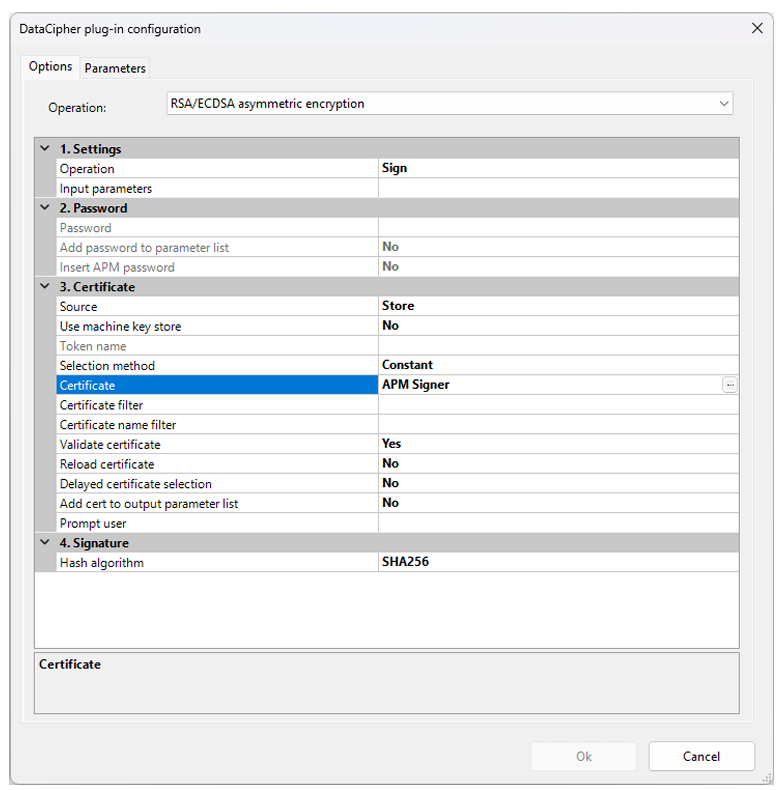The height and width of the screenshot is (790, 782).
Task: Click the SHA256 value cell
Action: pyautogui.click(x=558, y=562)
